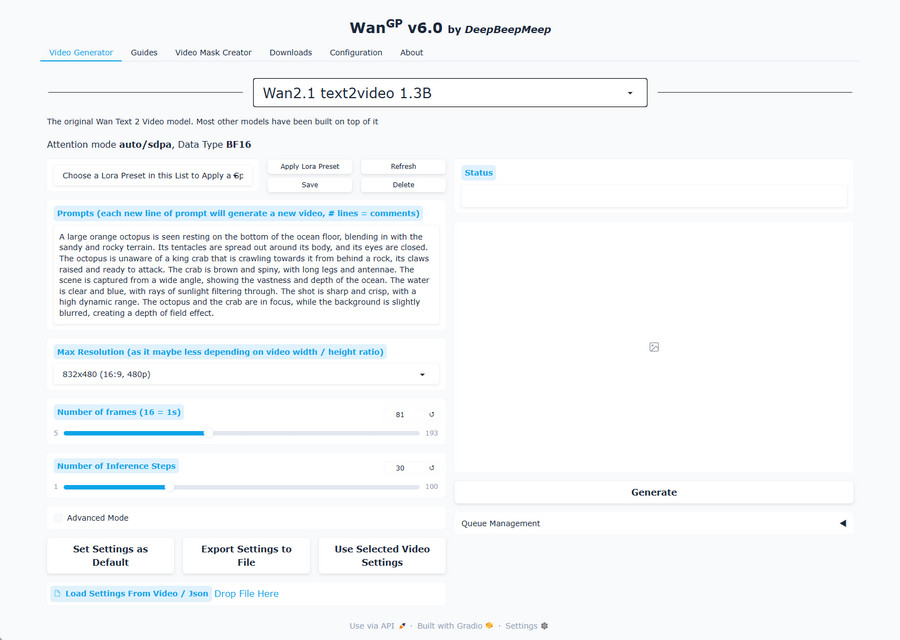Reset the Number of Inference Steps value
The image size is (900, 640).
(432, 468)
